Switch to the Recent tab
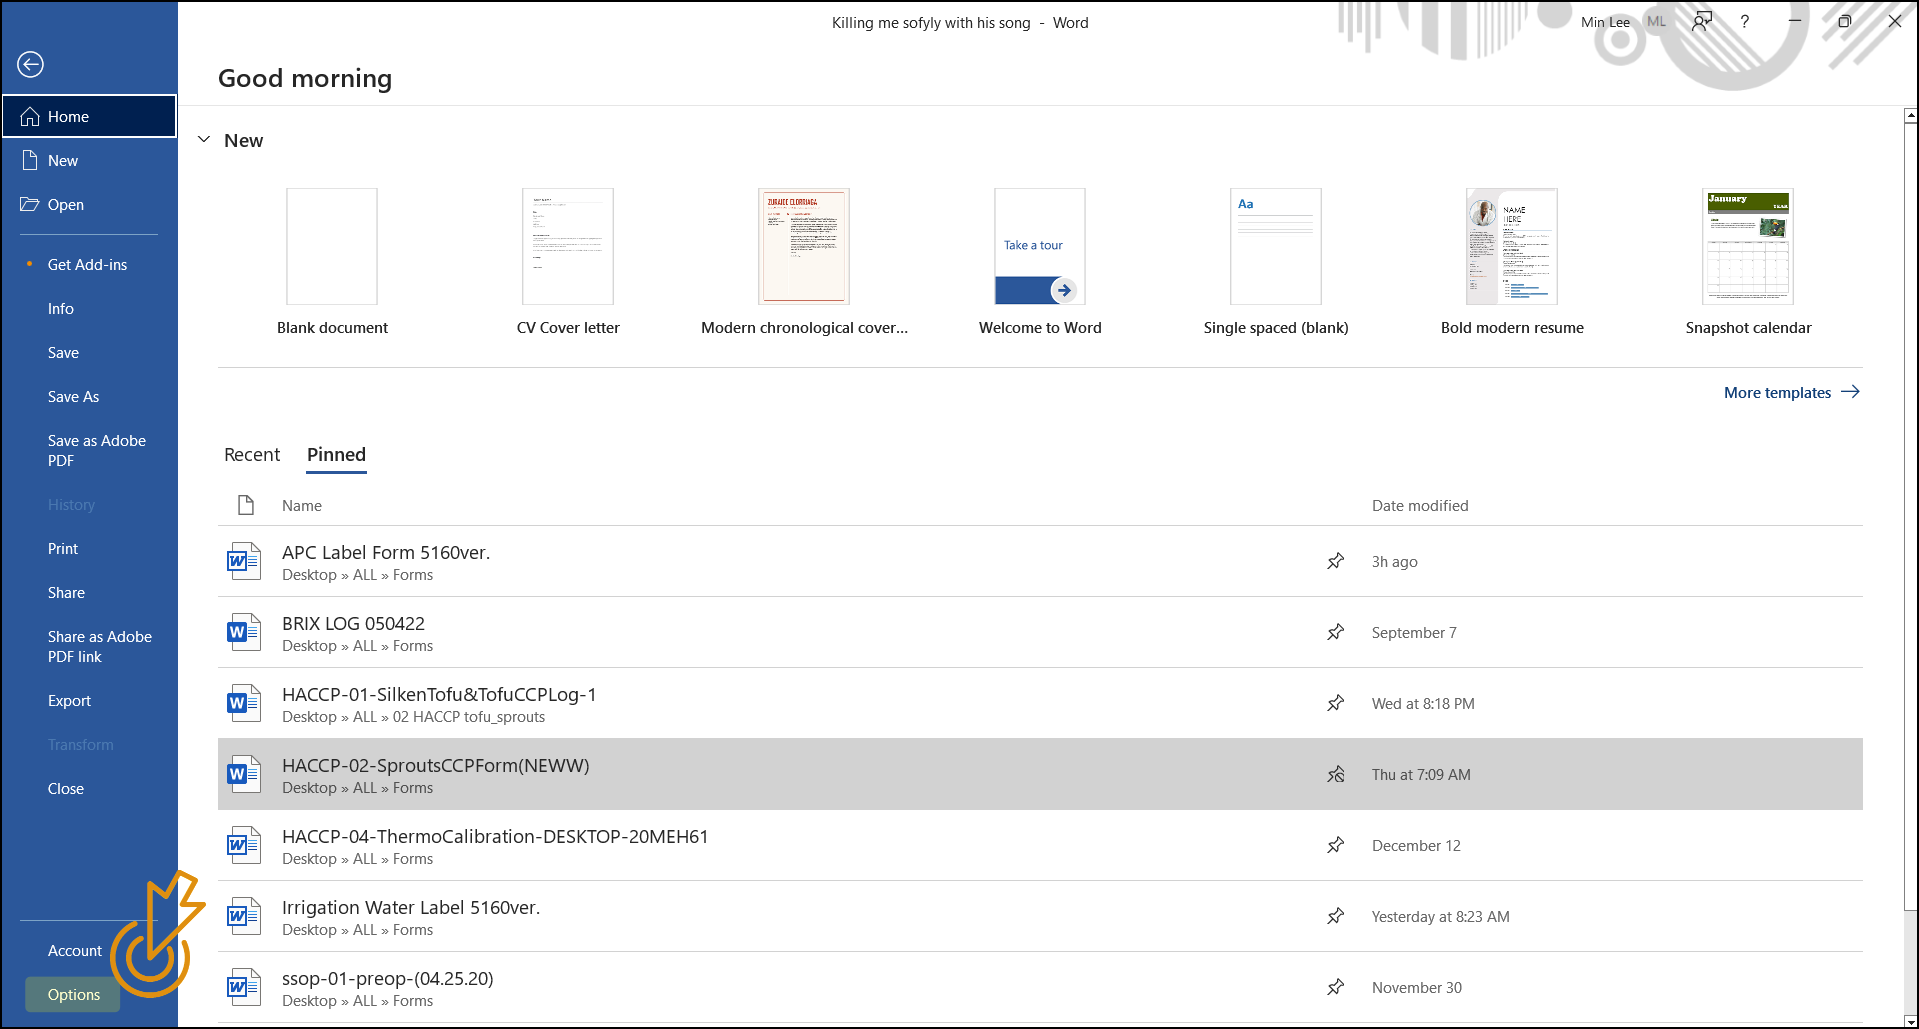Viewport: 1919px width, 1029px height. click(252, 454)
